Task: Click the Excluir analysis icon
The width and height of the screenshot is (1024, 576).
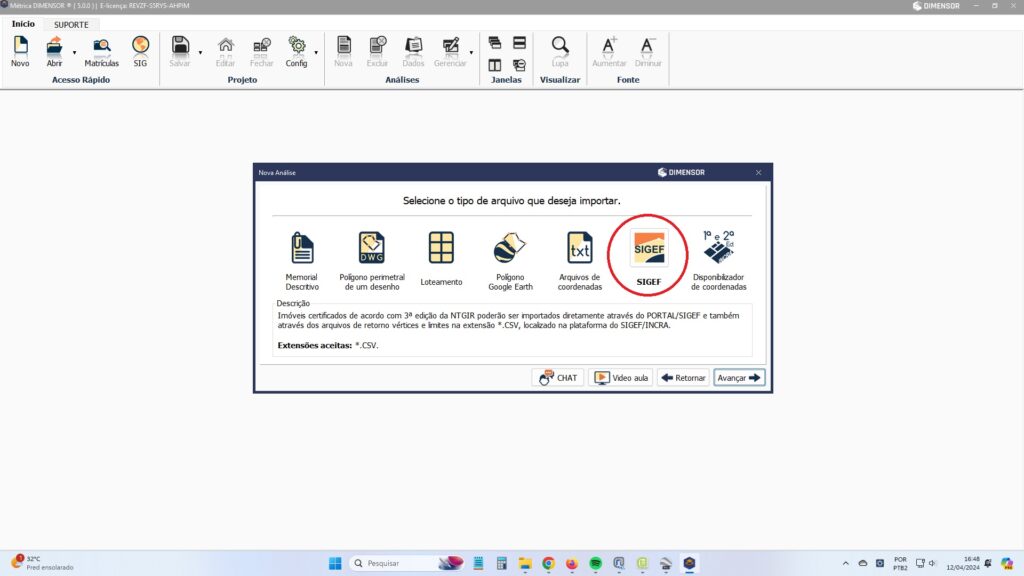Action: pyautogui.click(x=377, y=52)
